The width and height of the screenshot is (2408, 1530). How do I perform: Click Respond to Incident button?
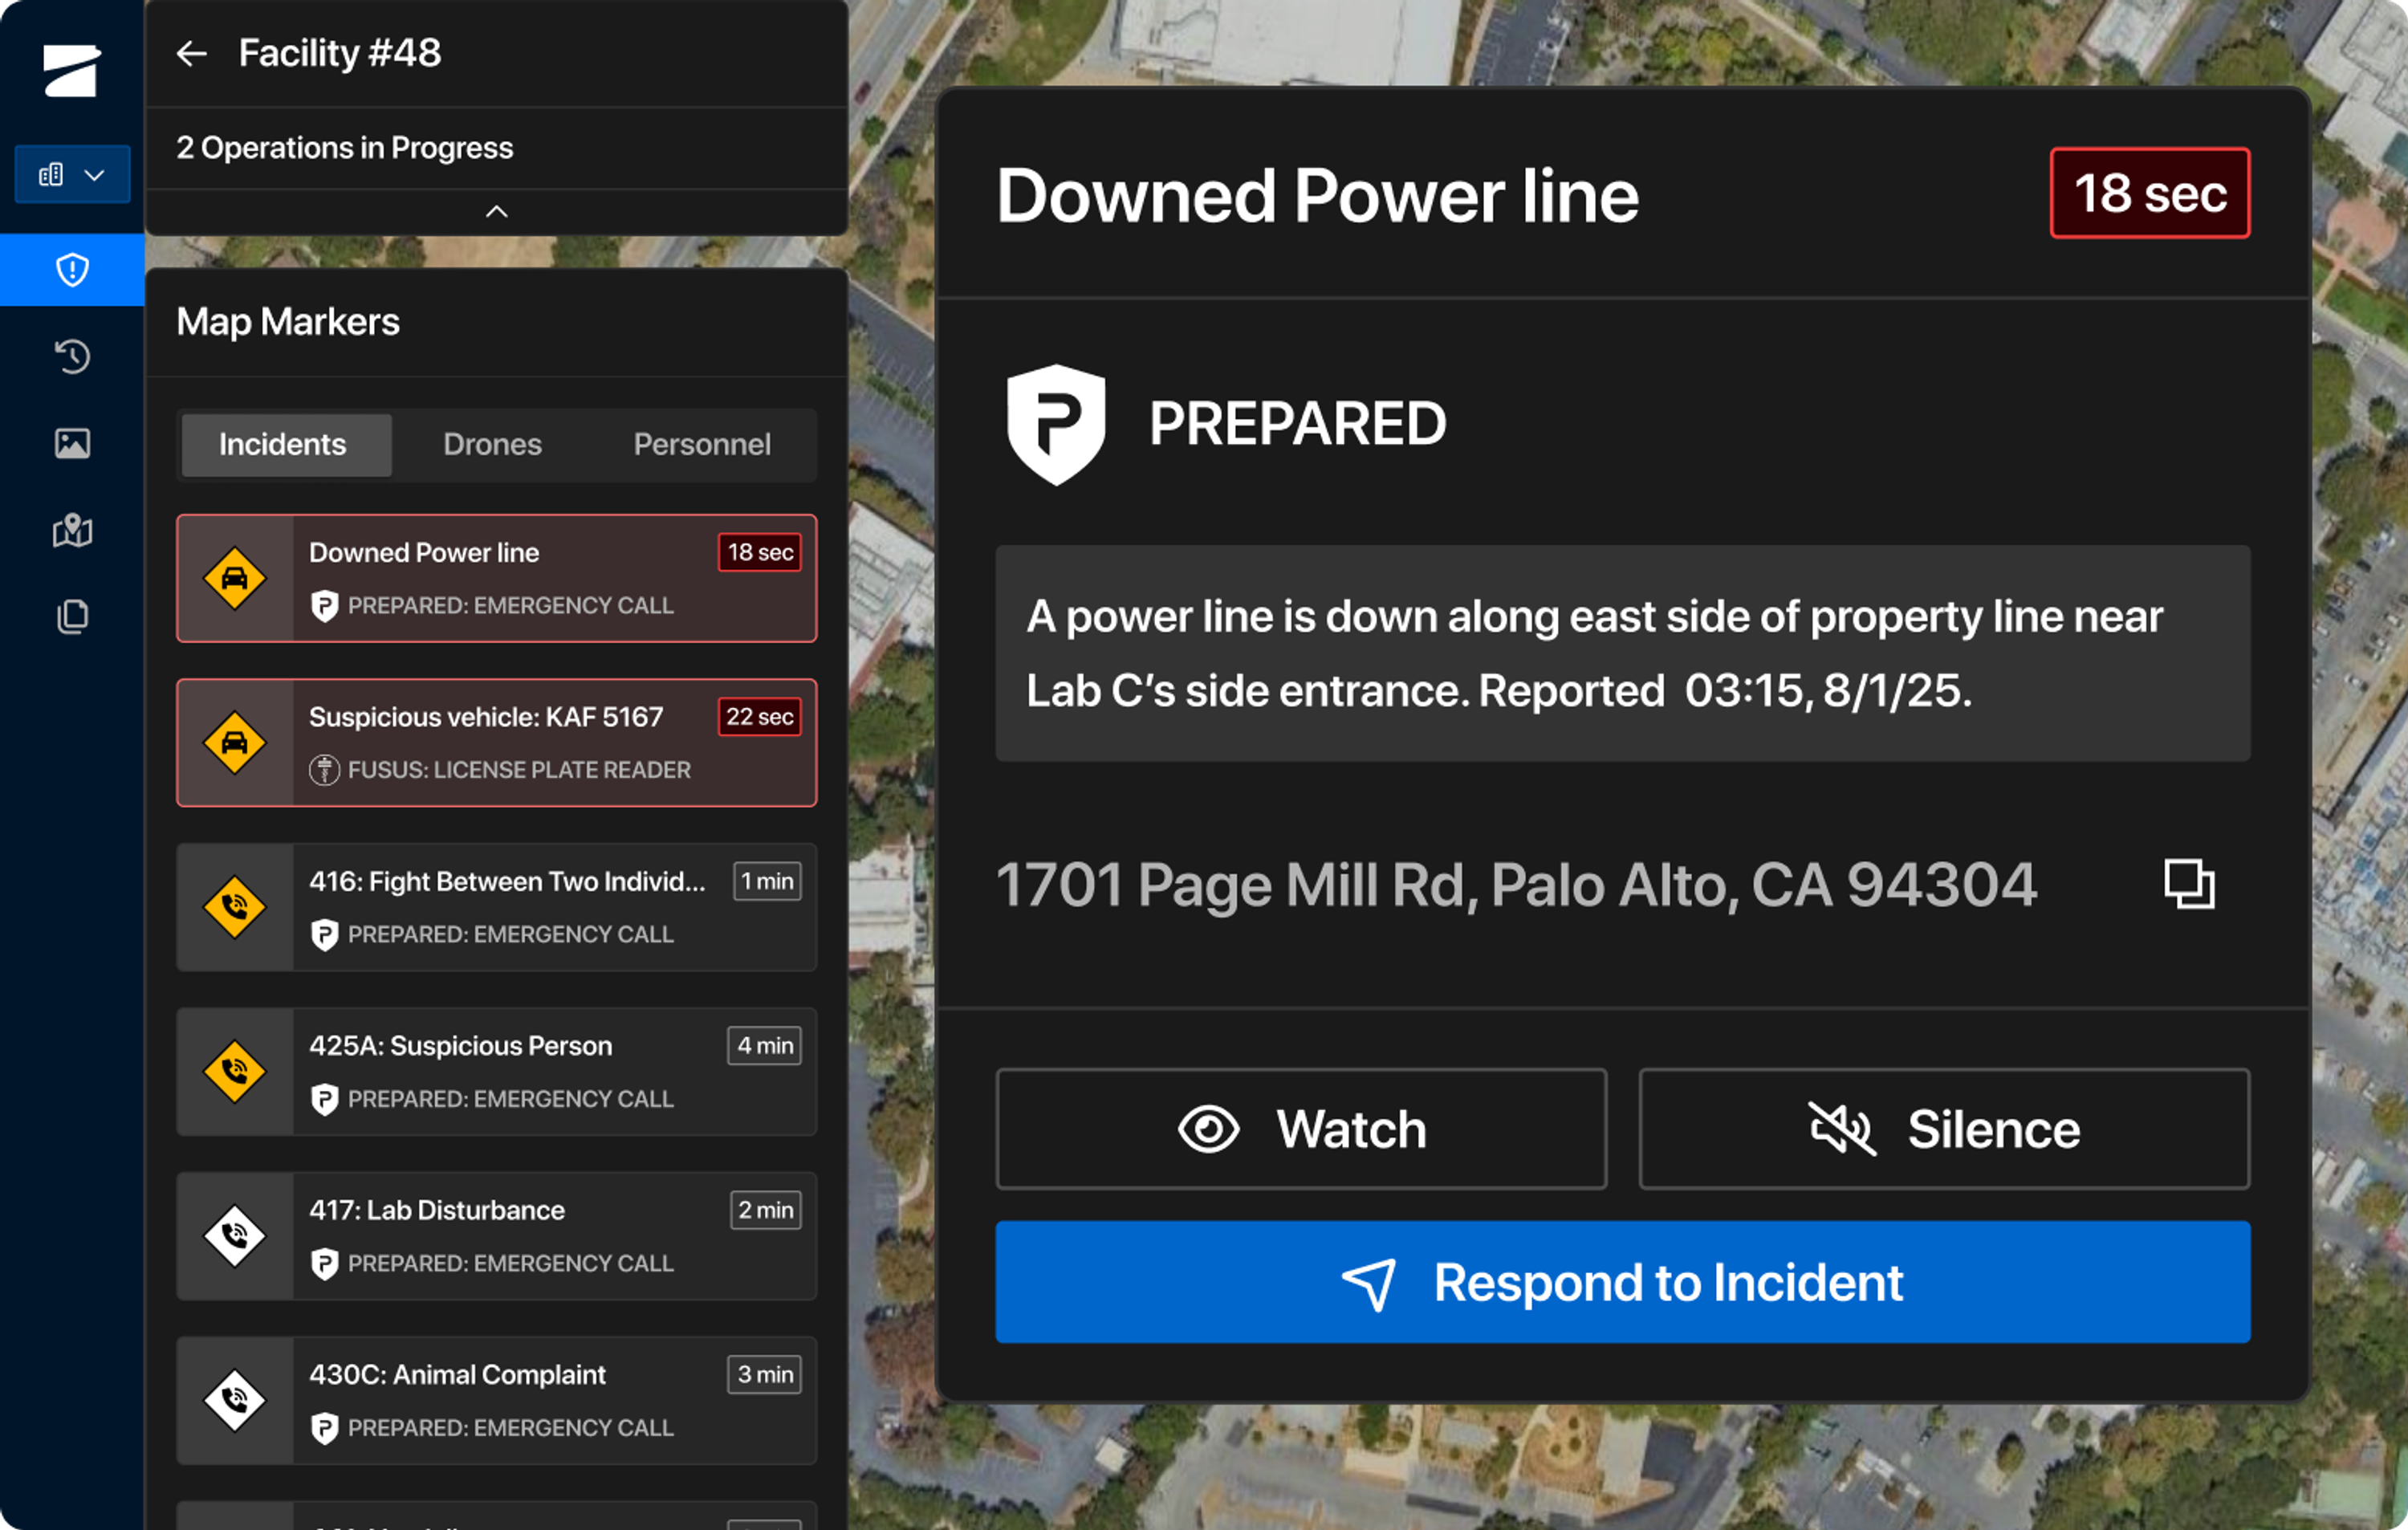pos(1622,1283)
